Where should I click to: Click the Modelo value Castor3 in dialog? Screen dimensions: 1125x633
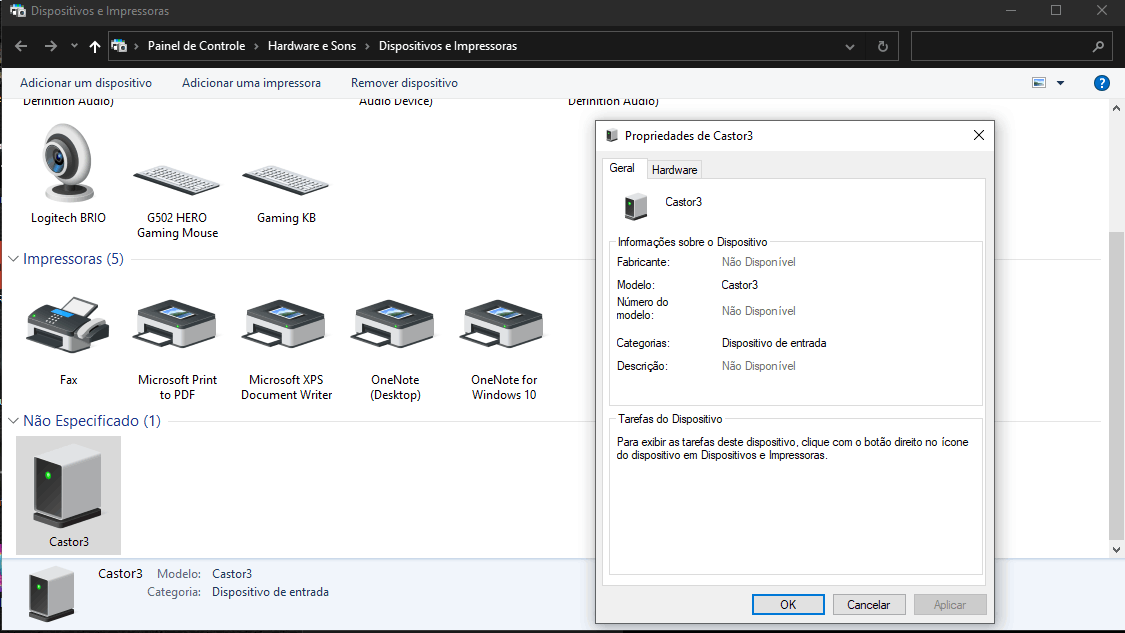pos(740,285)
